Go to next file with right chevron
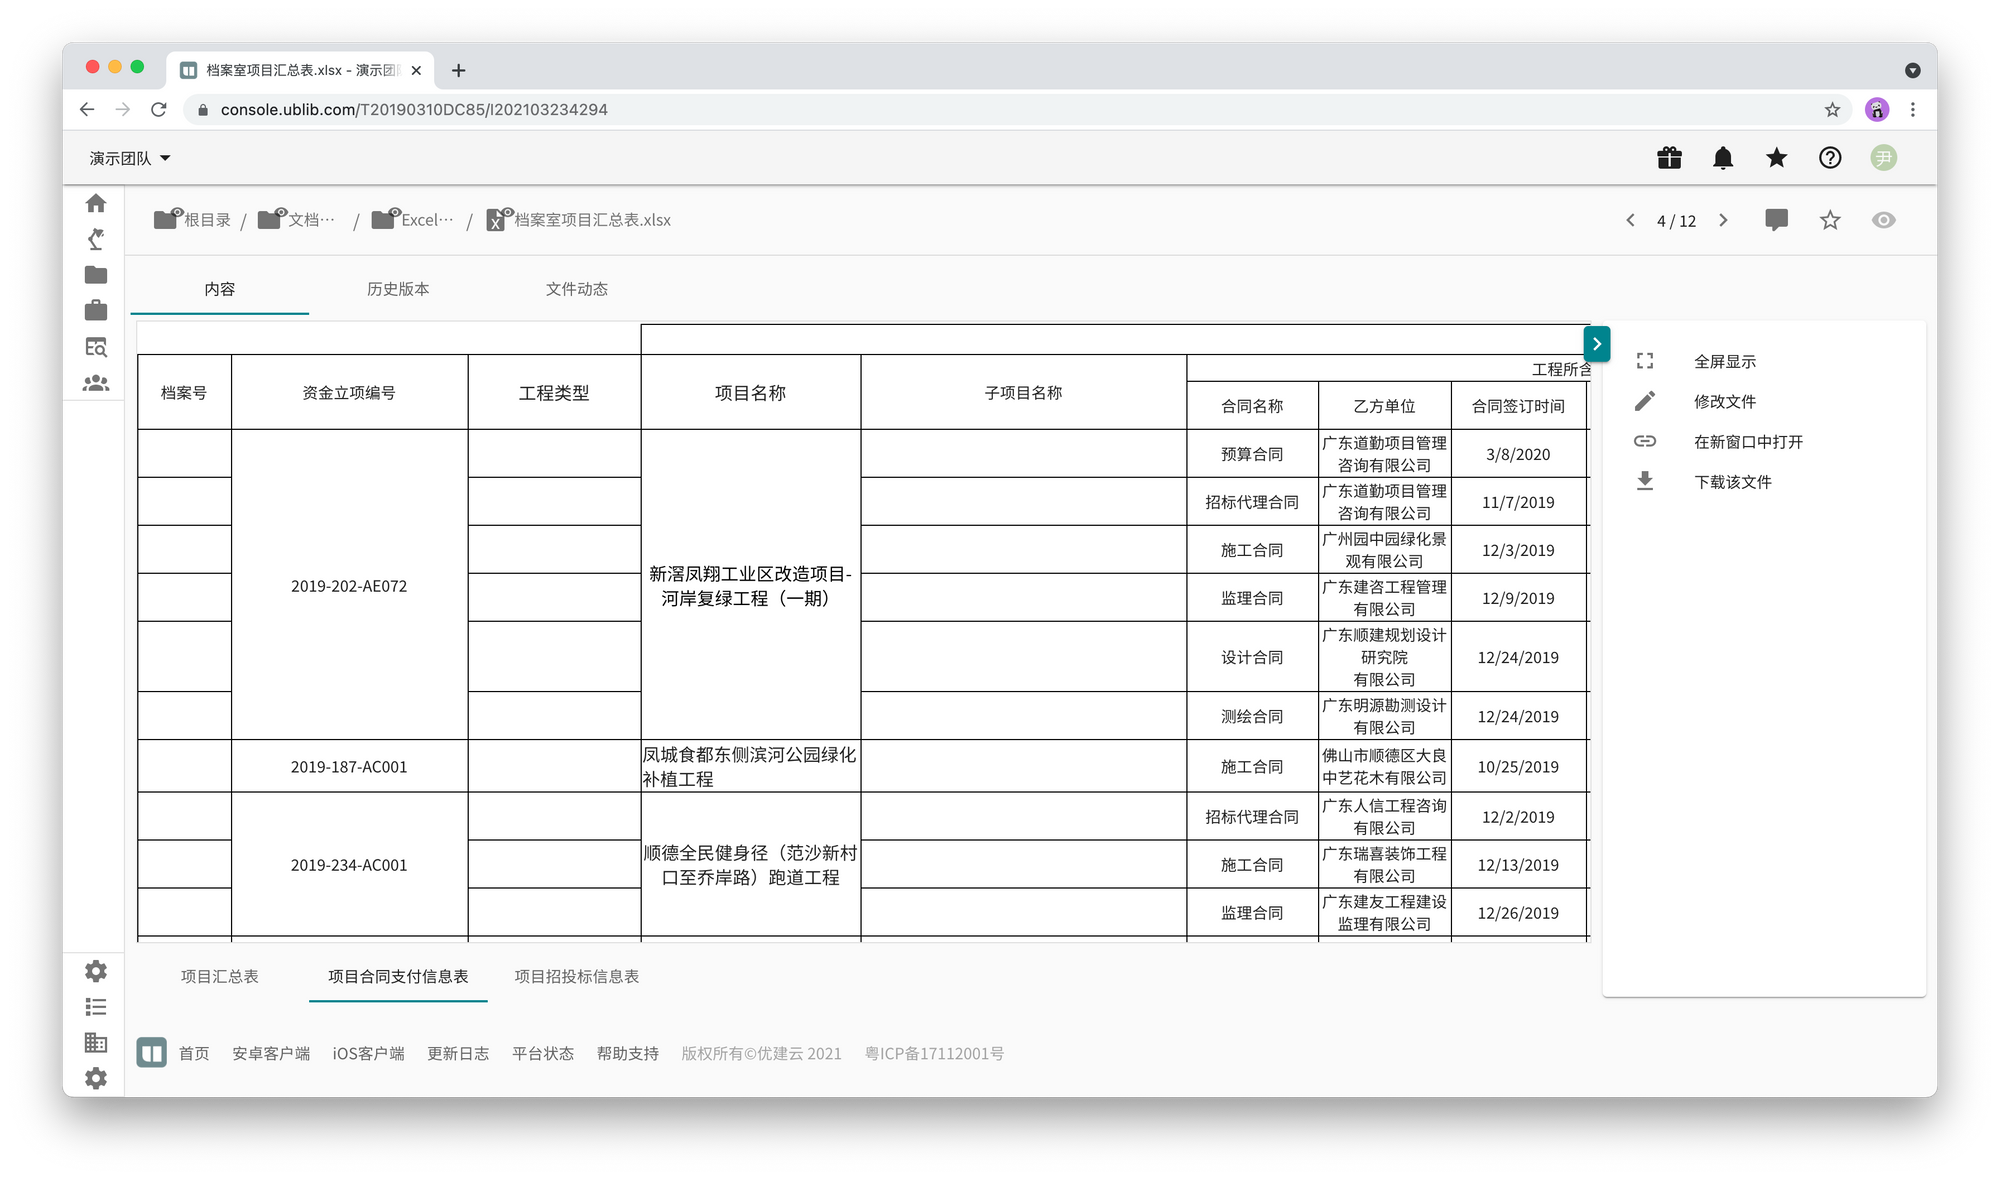 point(1723,220)
